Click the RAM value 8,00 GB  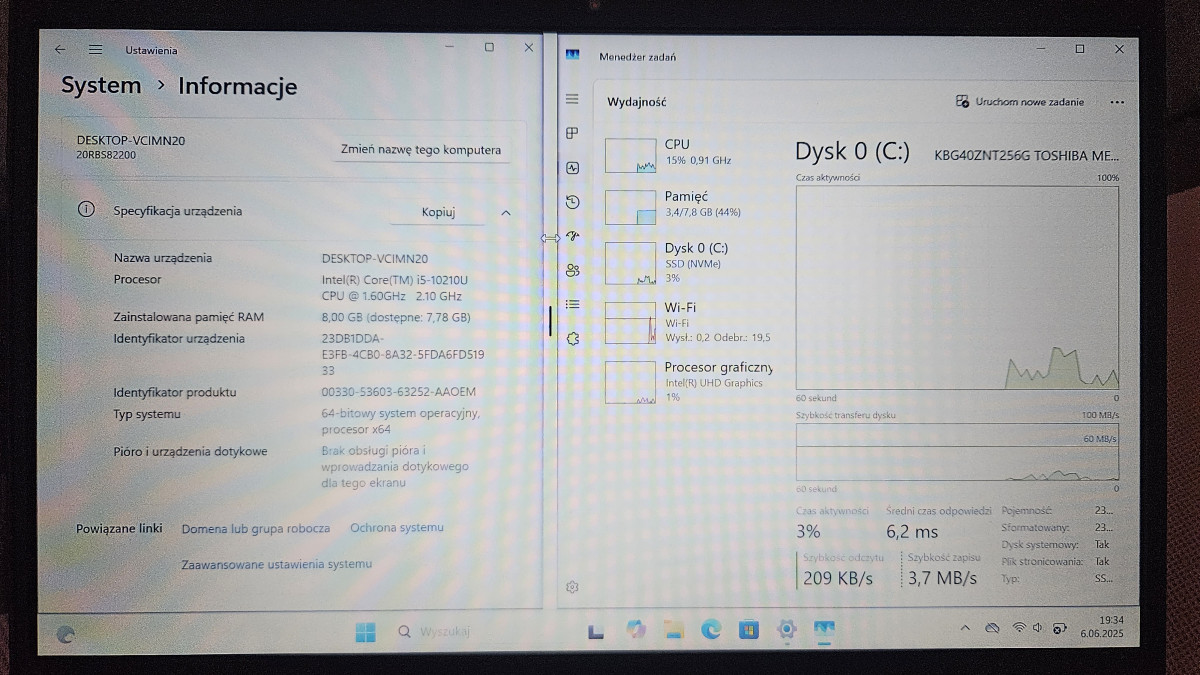click(395, 317)
